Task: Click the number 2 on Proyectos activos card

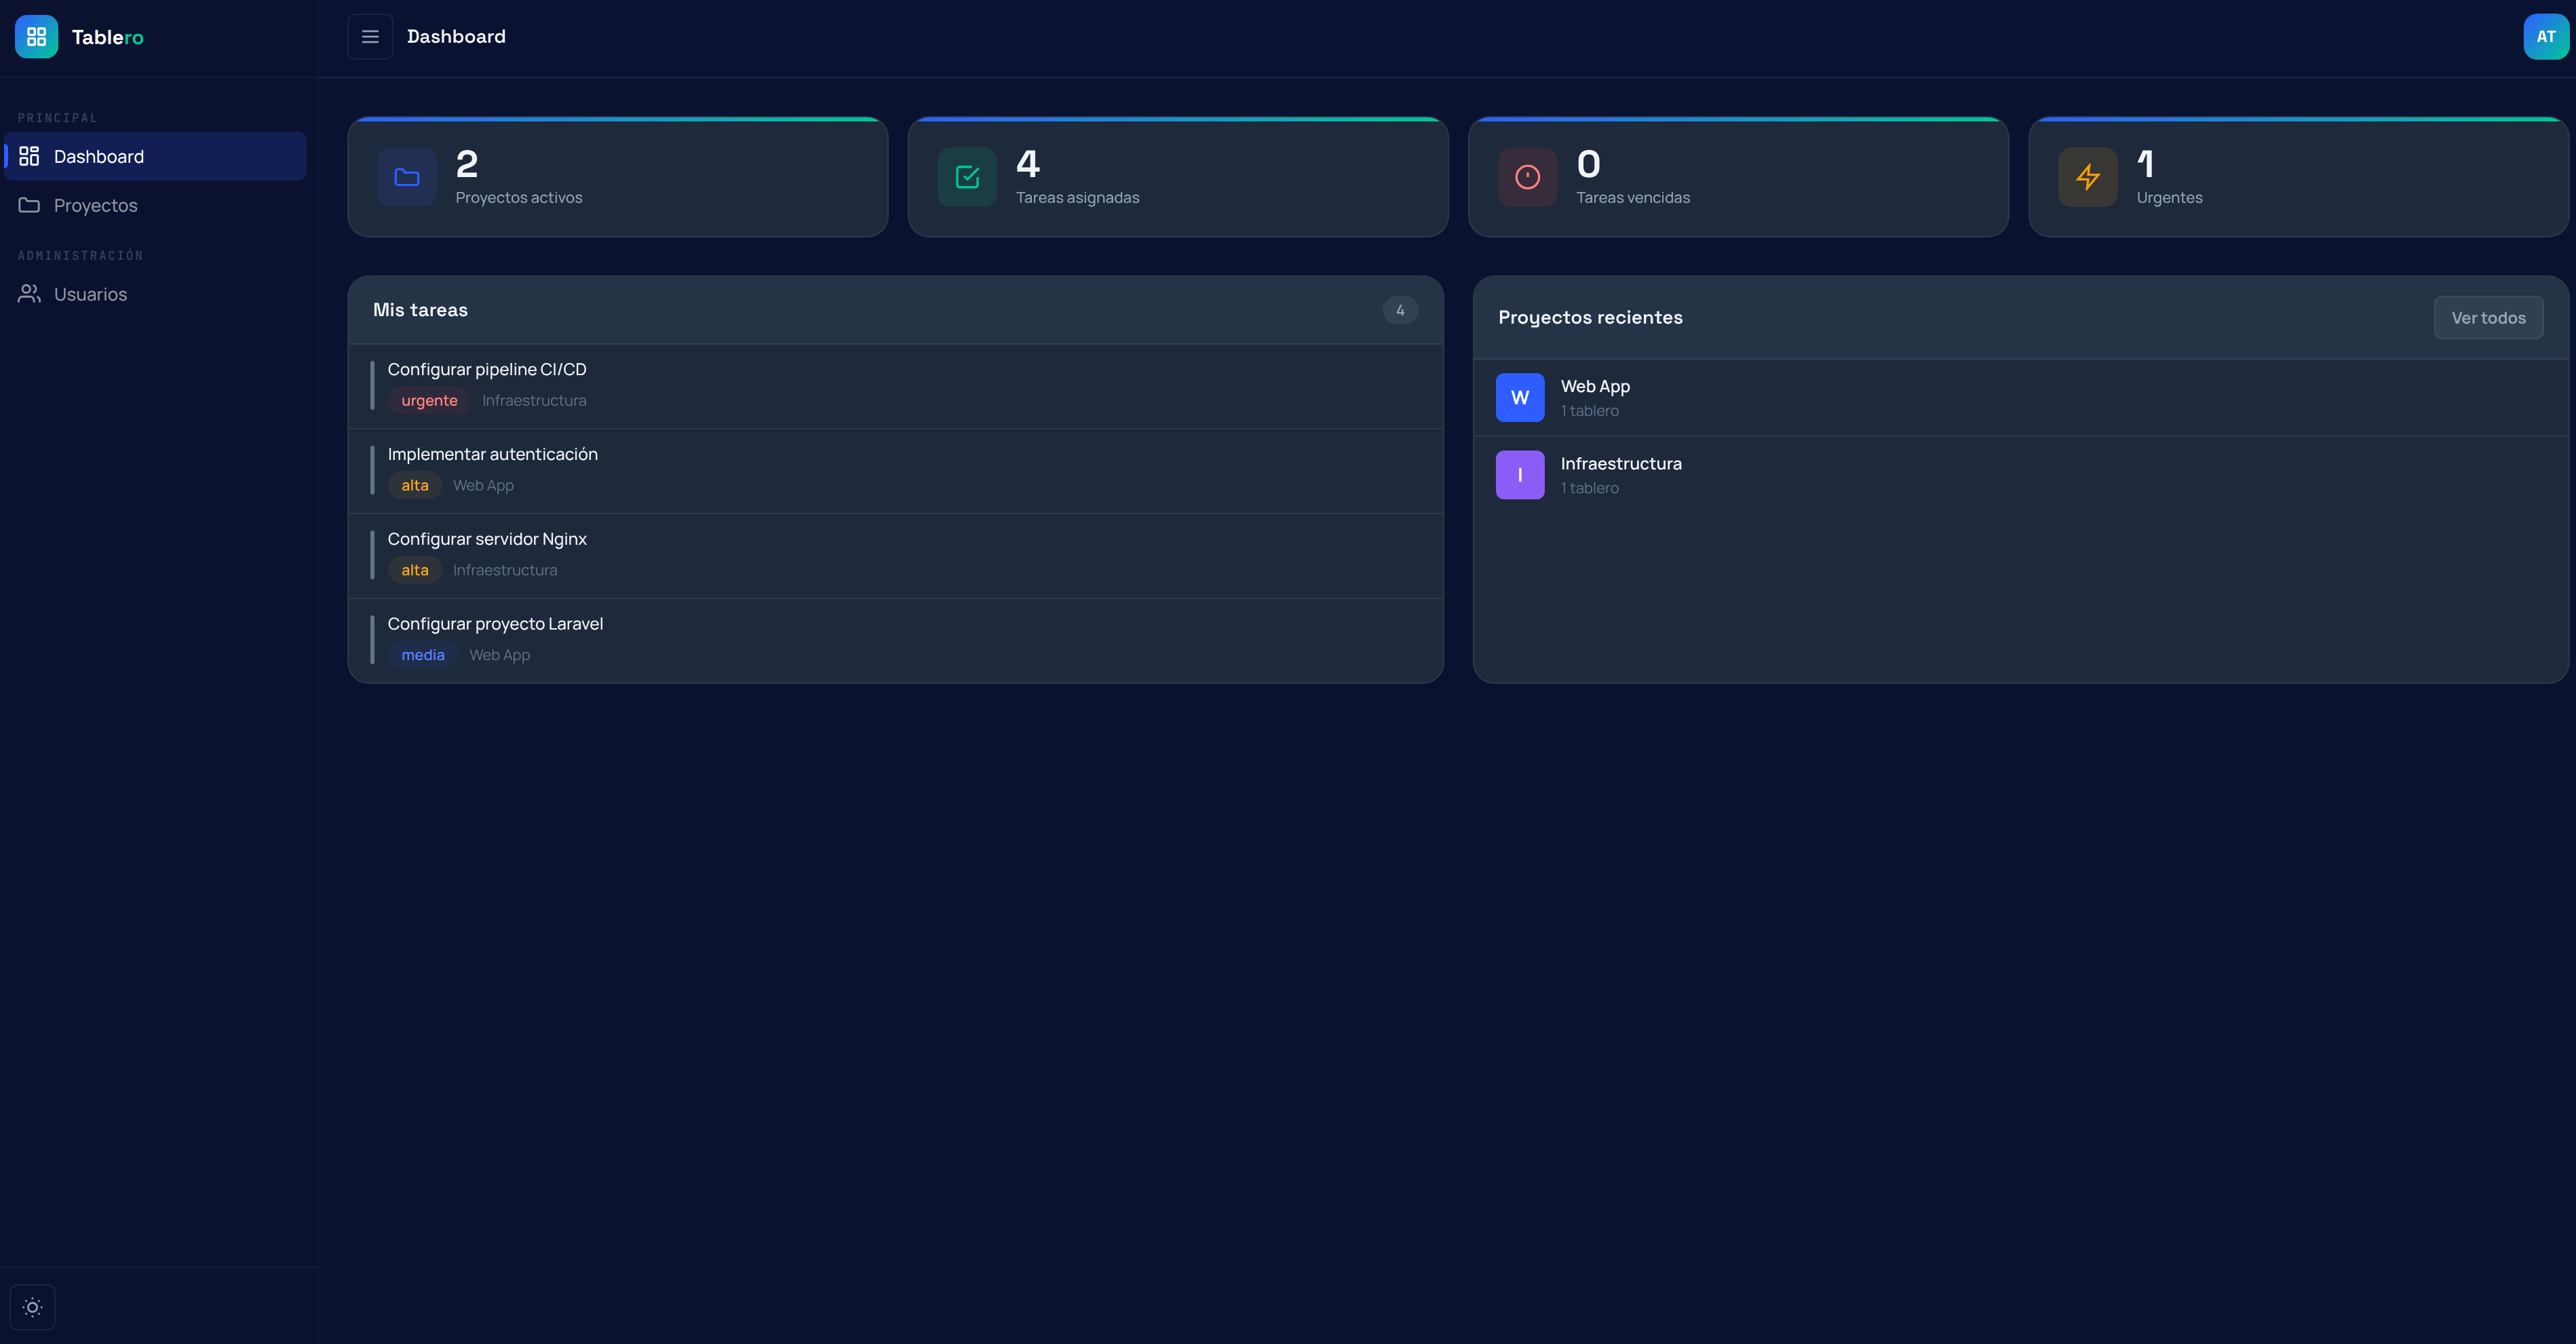Action: click(x=467, y=164)
